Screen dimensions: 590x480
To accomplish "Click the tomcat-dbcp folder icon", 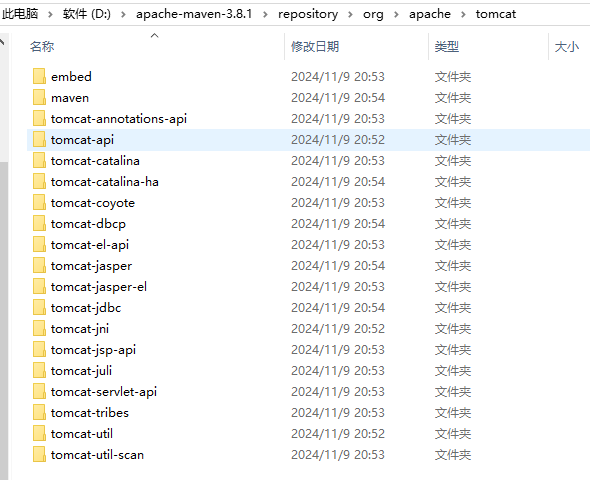I will [x=39, y=223].
